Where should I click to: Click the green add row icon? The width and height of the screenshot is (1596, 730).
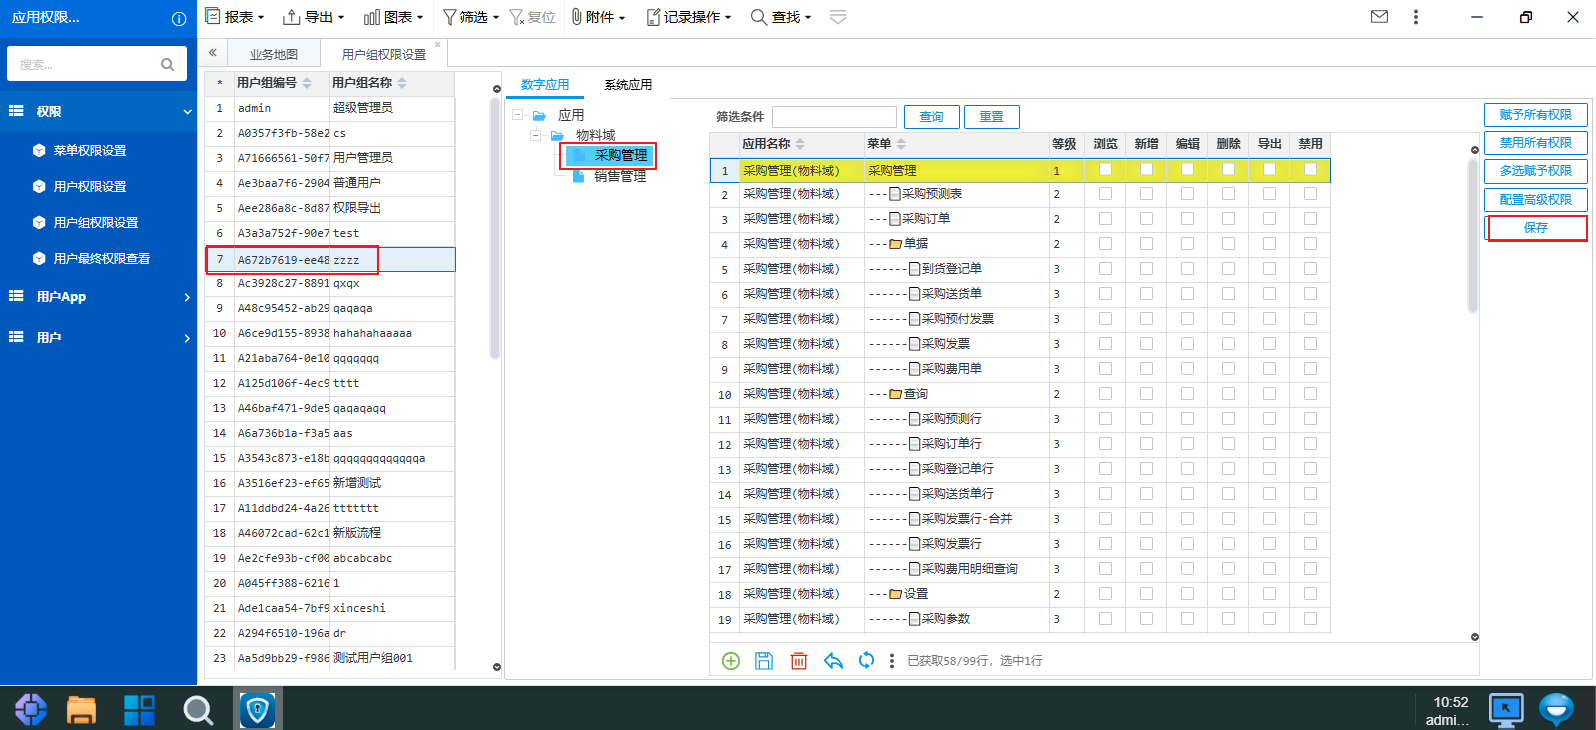pos(731,661)
